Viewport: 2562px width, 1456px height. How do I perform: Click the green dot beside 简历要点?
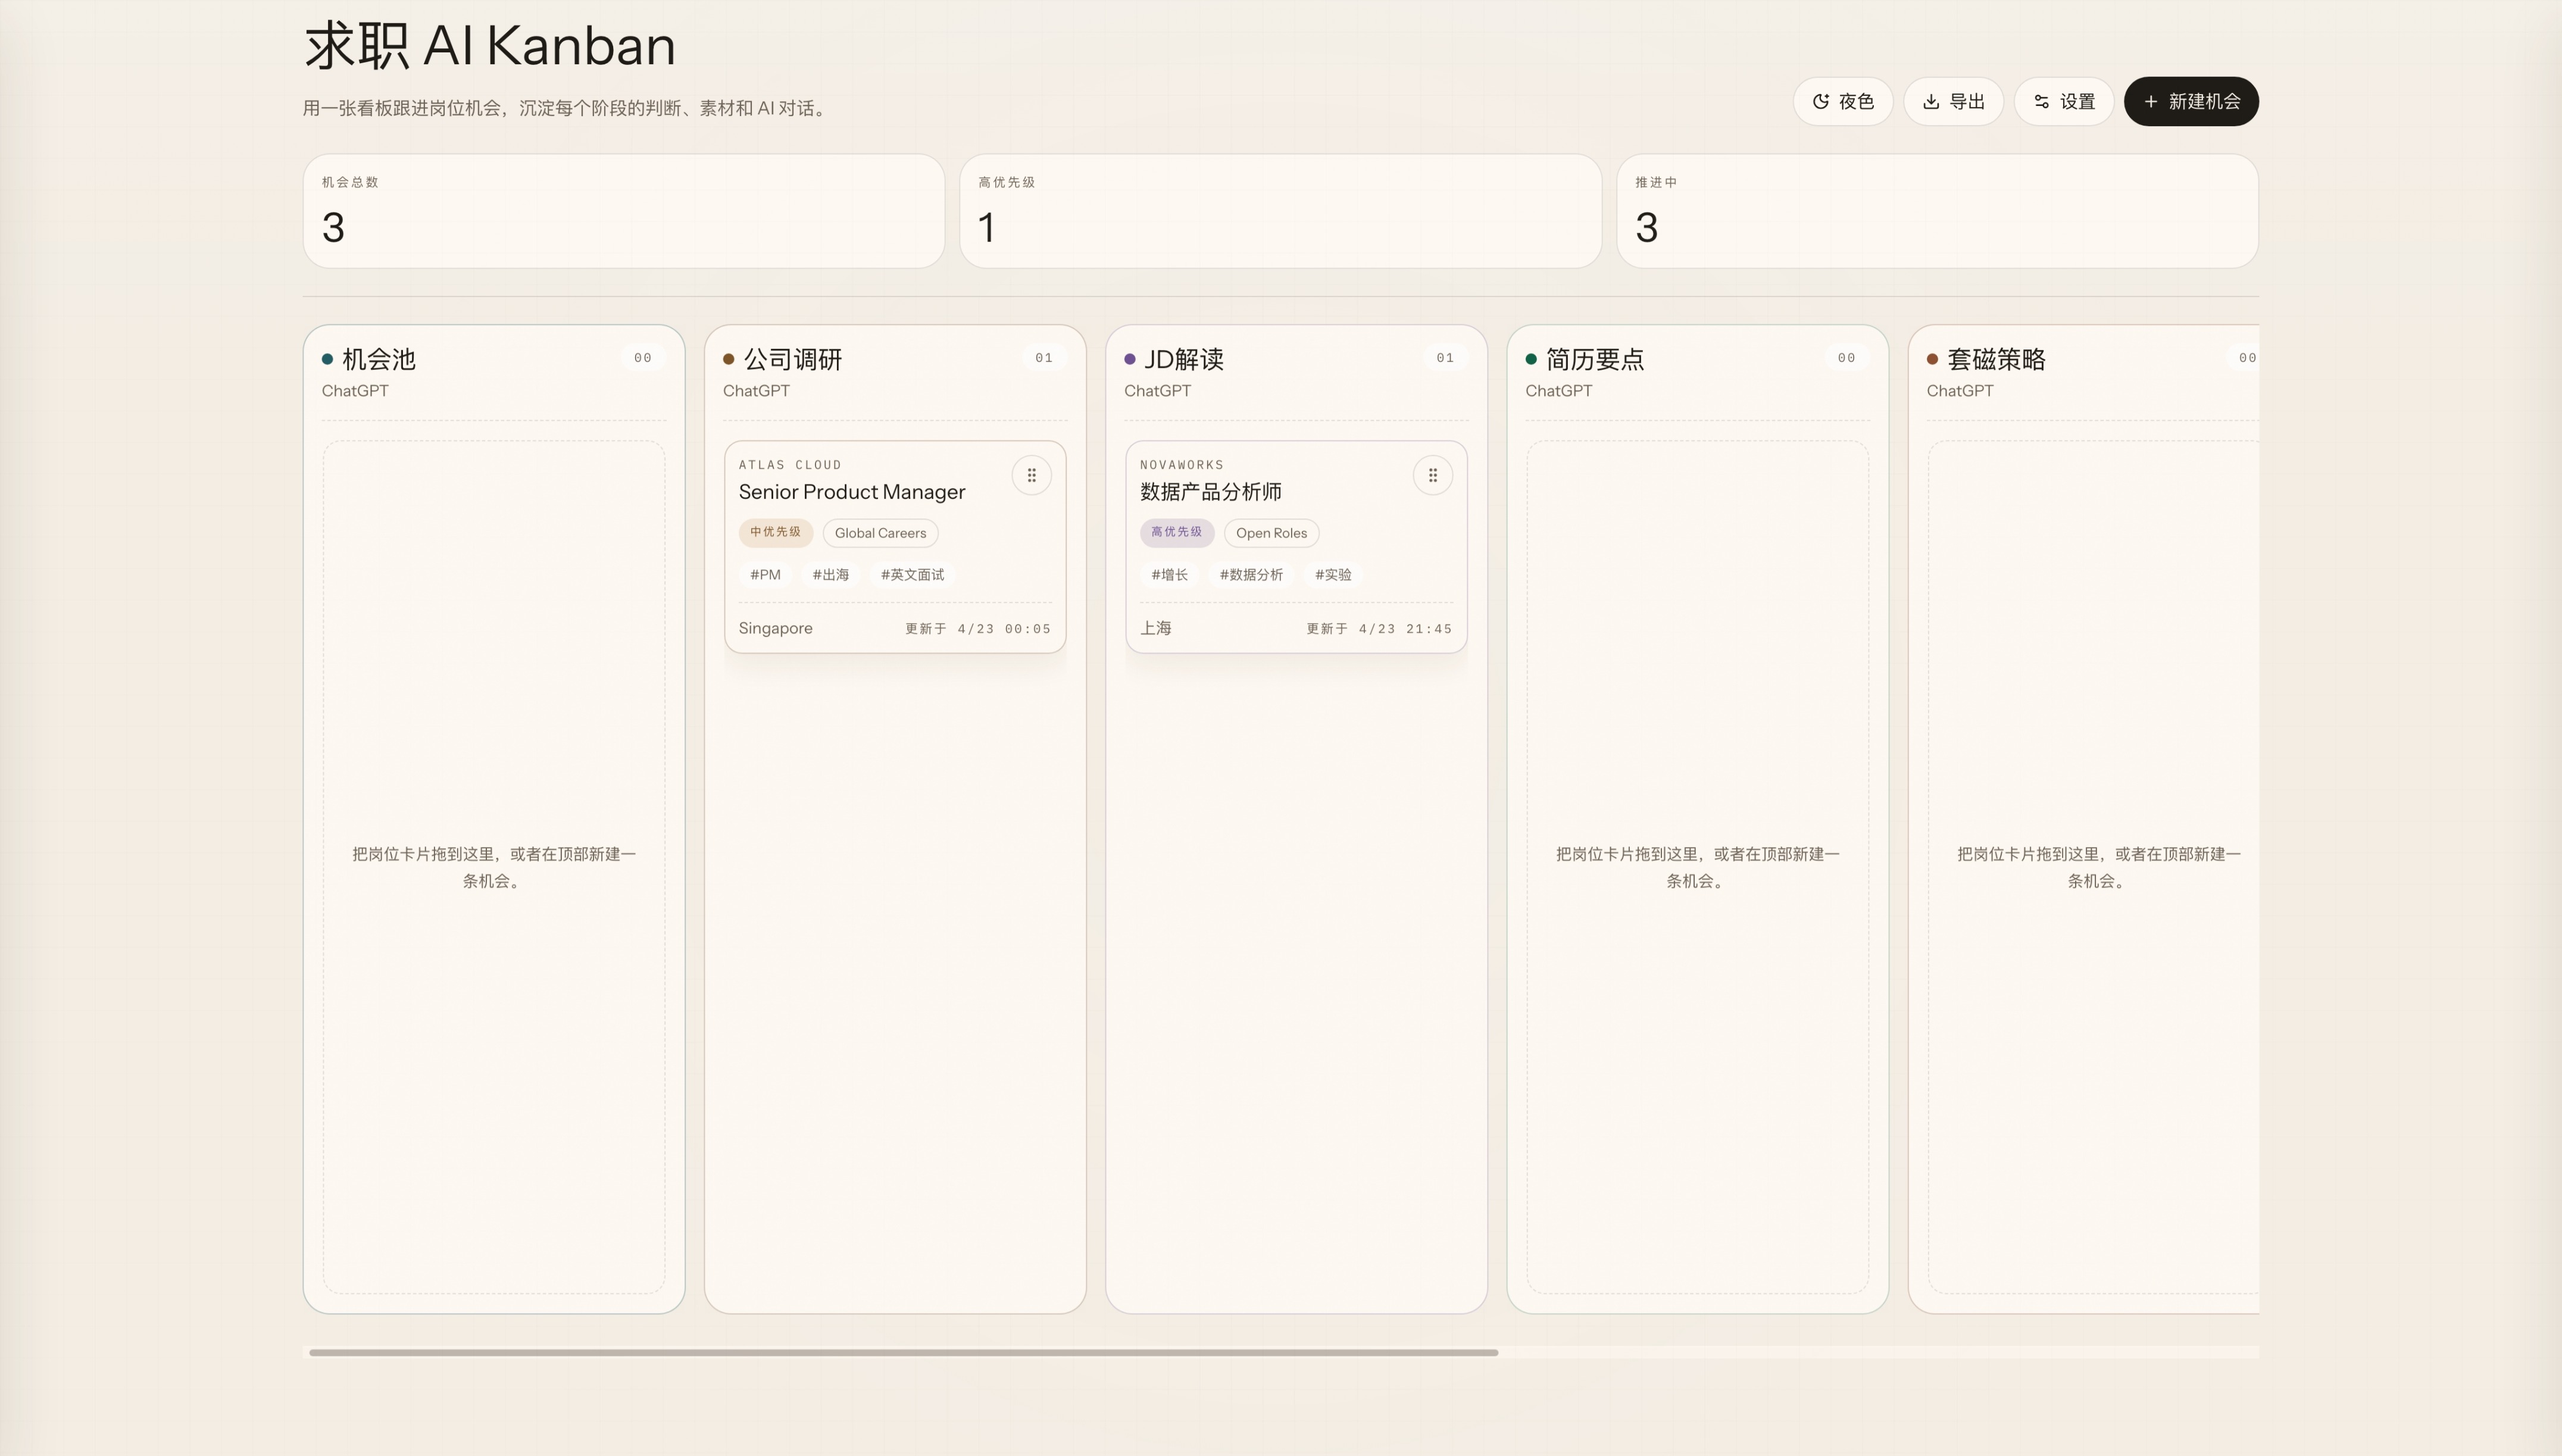(1531, 359)
